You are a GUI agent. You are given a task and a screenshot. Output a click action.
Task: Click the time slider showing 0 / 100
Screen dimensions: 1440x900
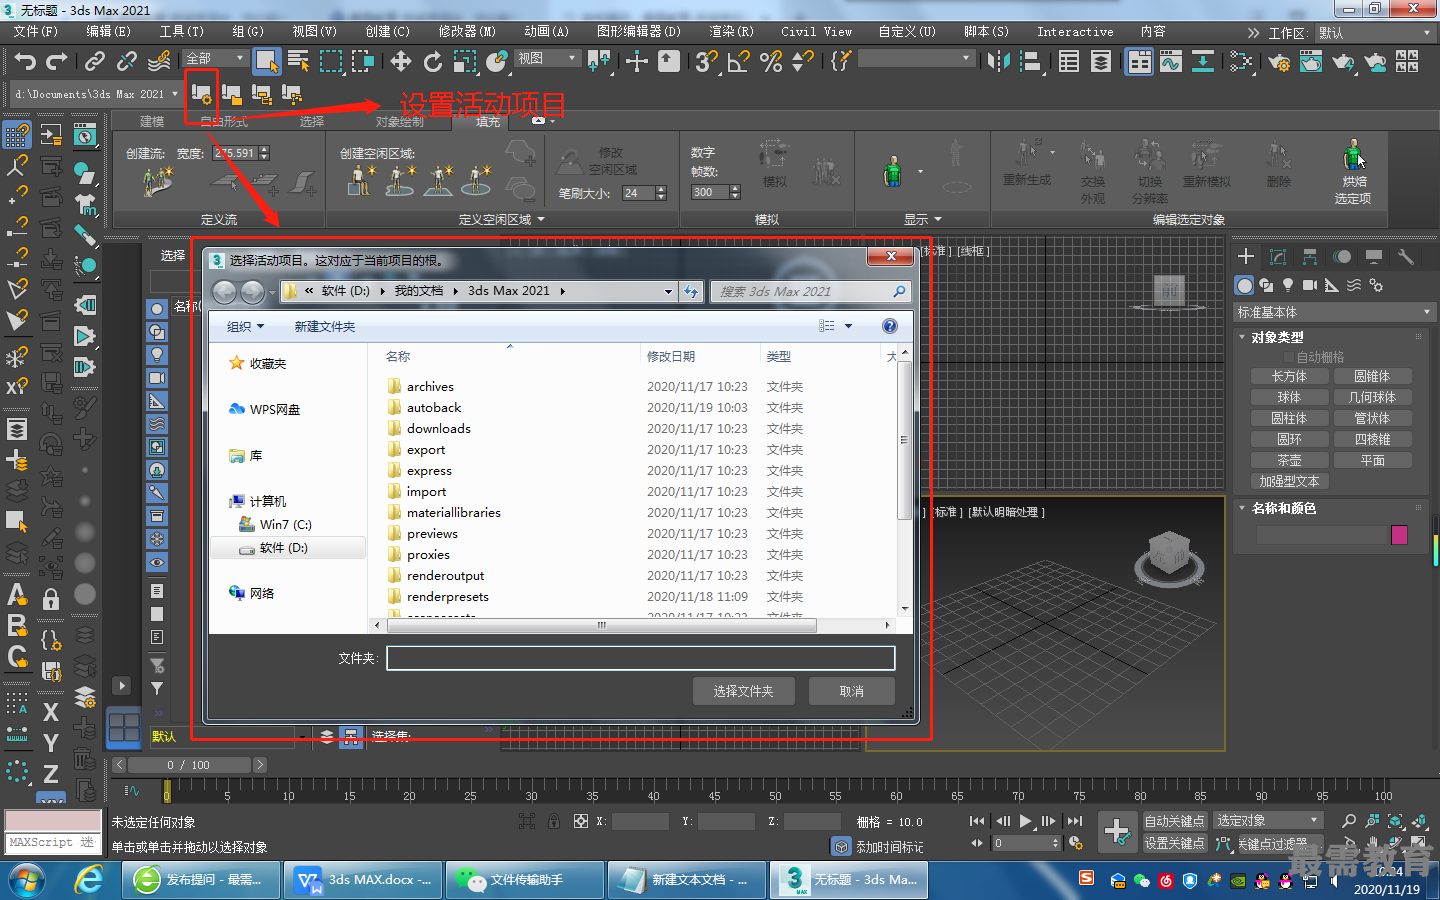[x=189, y=765]
